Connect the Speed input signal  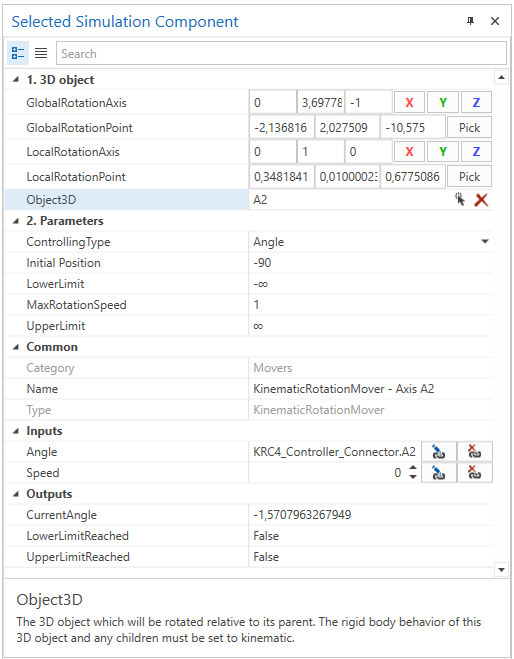(x=438, y=473)
